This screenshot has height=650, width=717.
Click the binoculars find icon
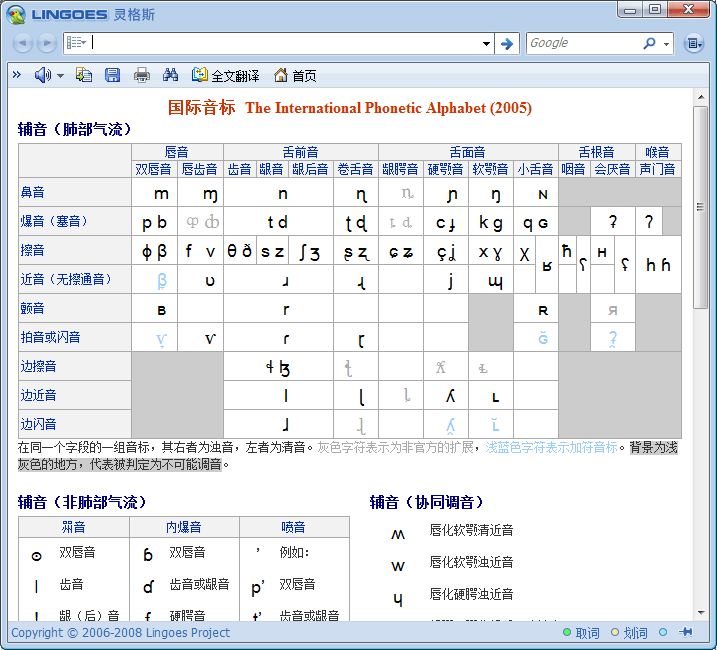pyautogui.click(x=170, y=75)
